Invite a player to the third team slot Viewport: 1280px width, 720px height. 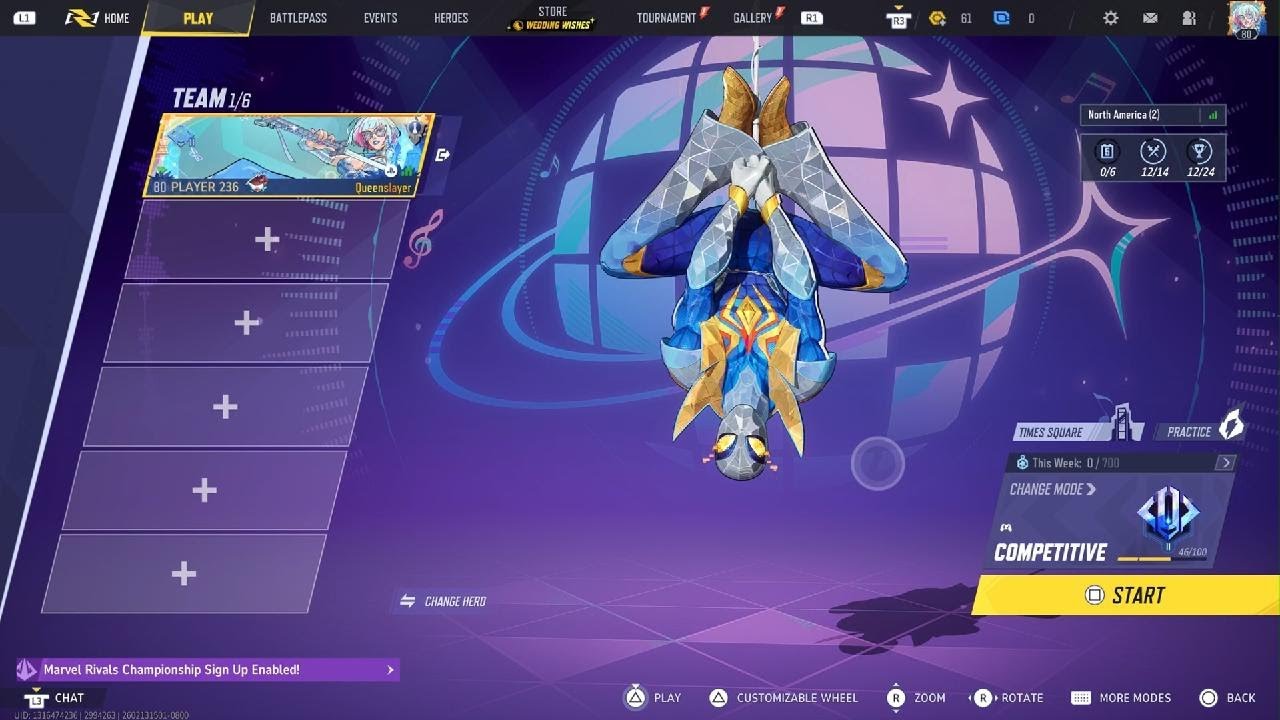pos(246,322)
